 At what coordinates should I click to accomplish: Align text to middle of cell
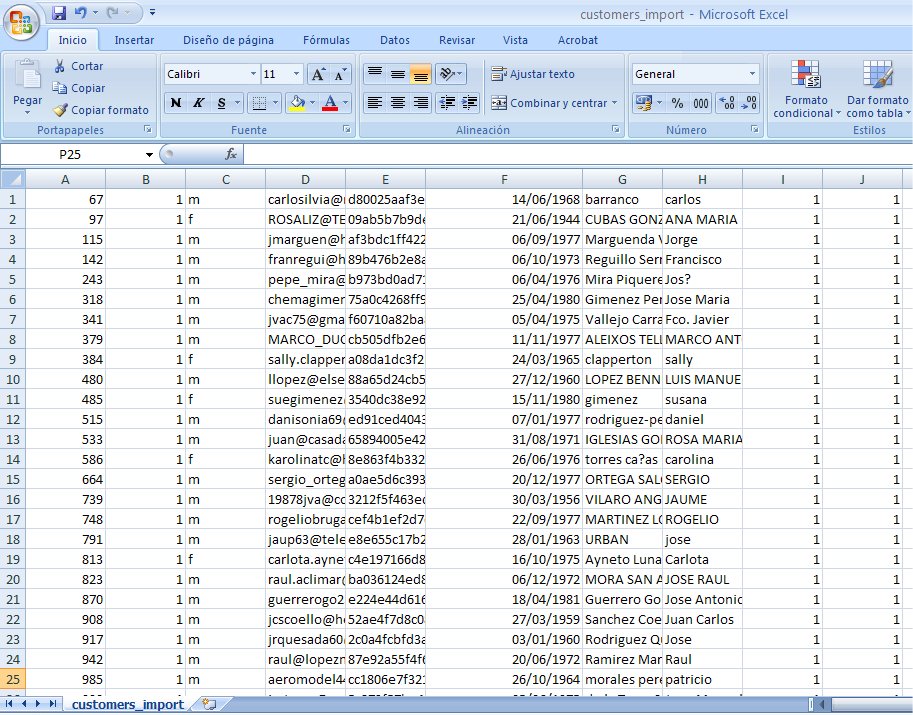point(398,74)
